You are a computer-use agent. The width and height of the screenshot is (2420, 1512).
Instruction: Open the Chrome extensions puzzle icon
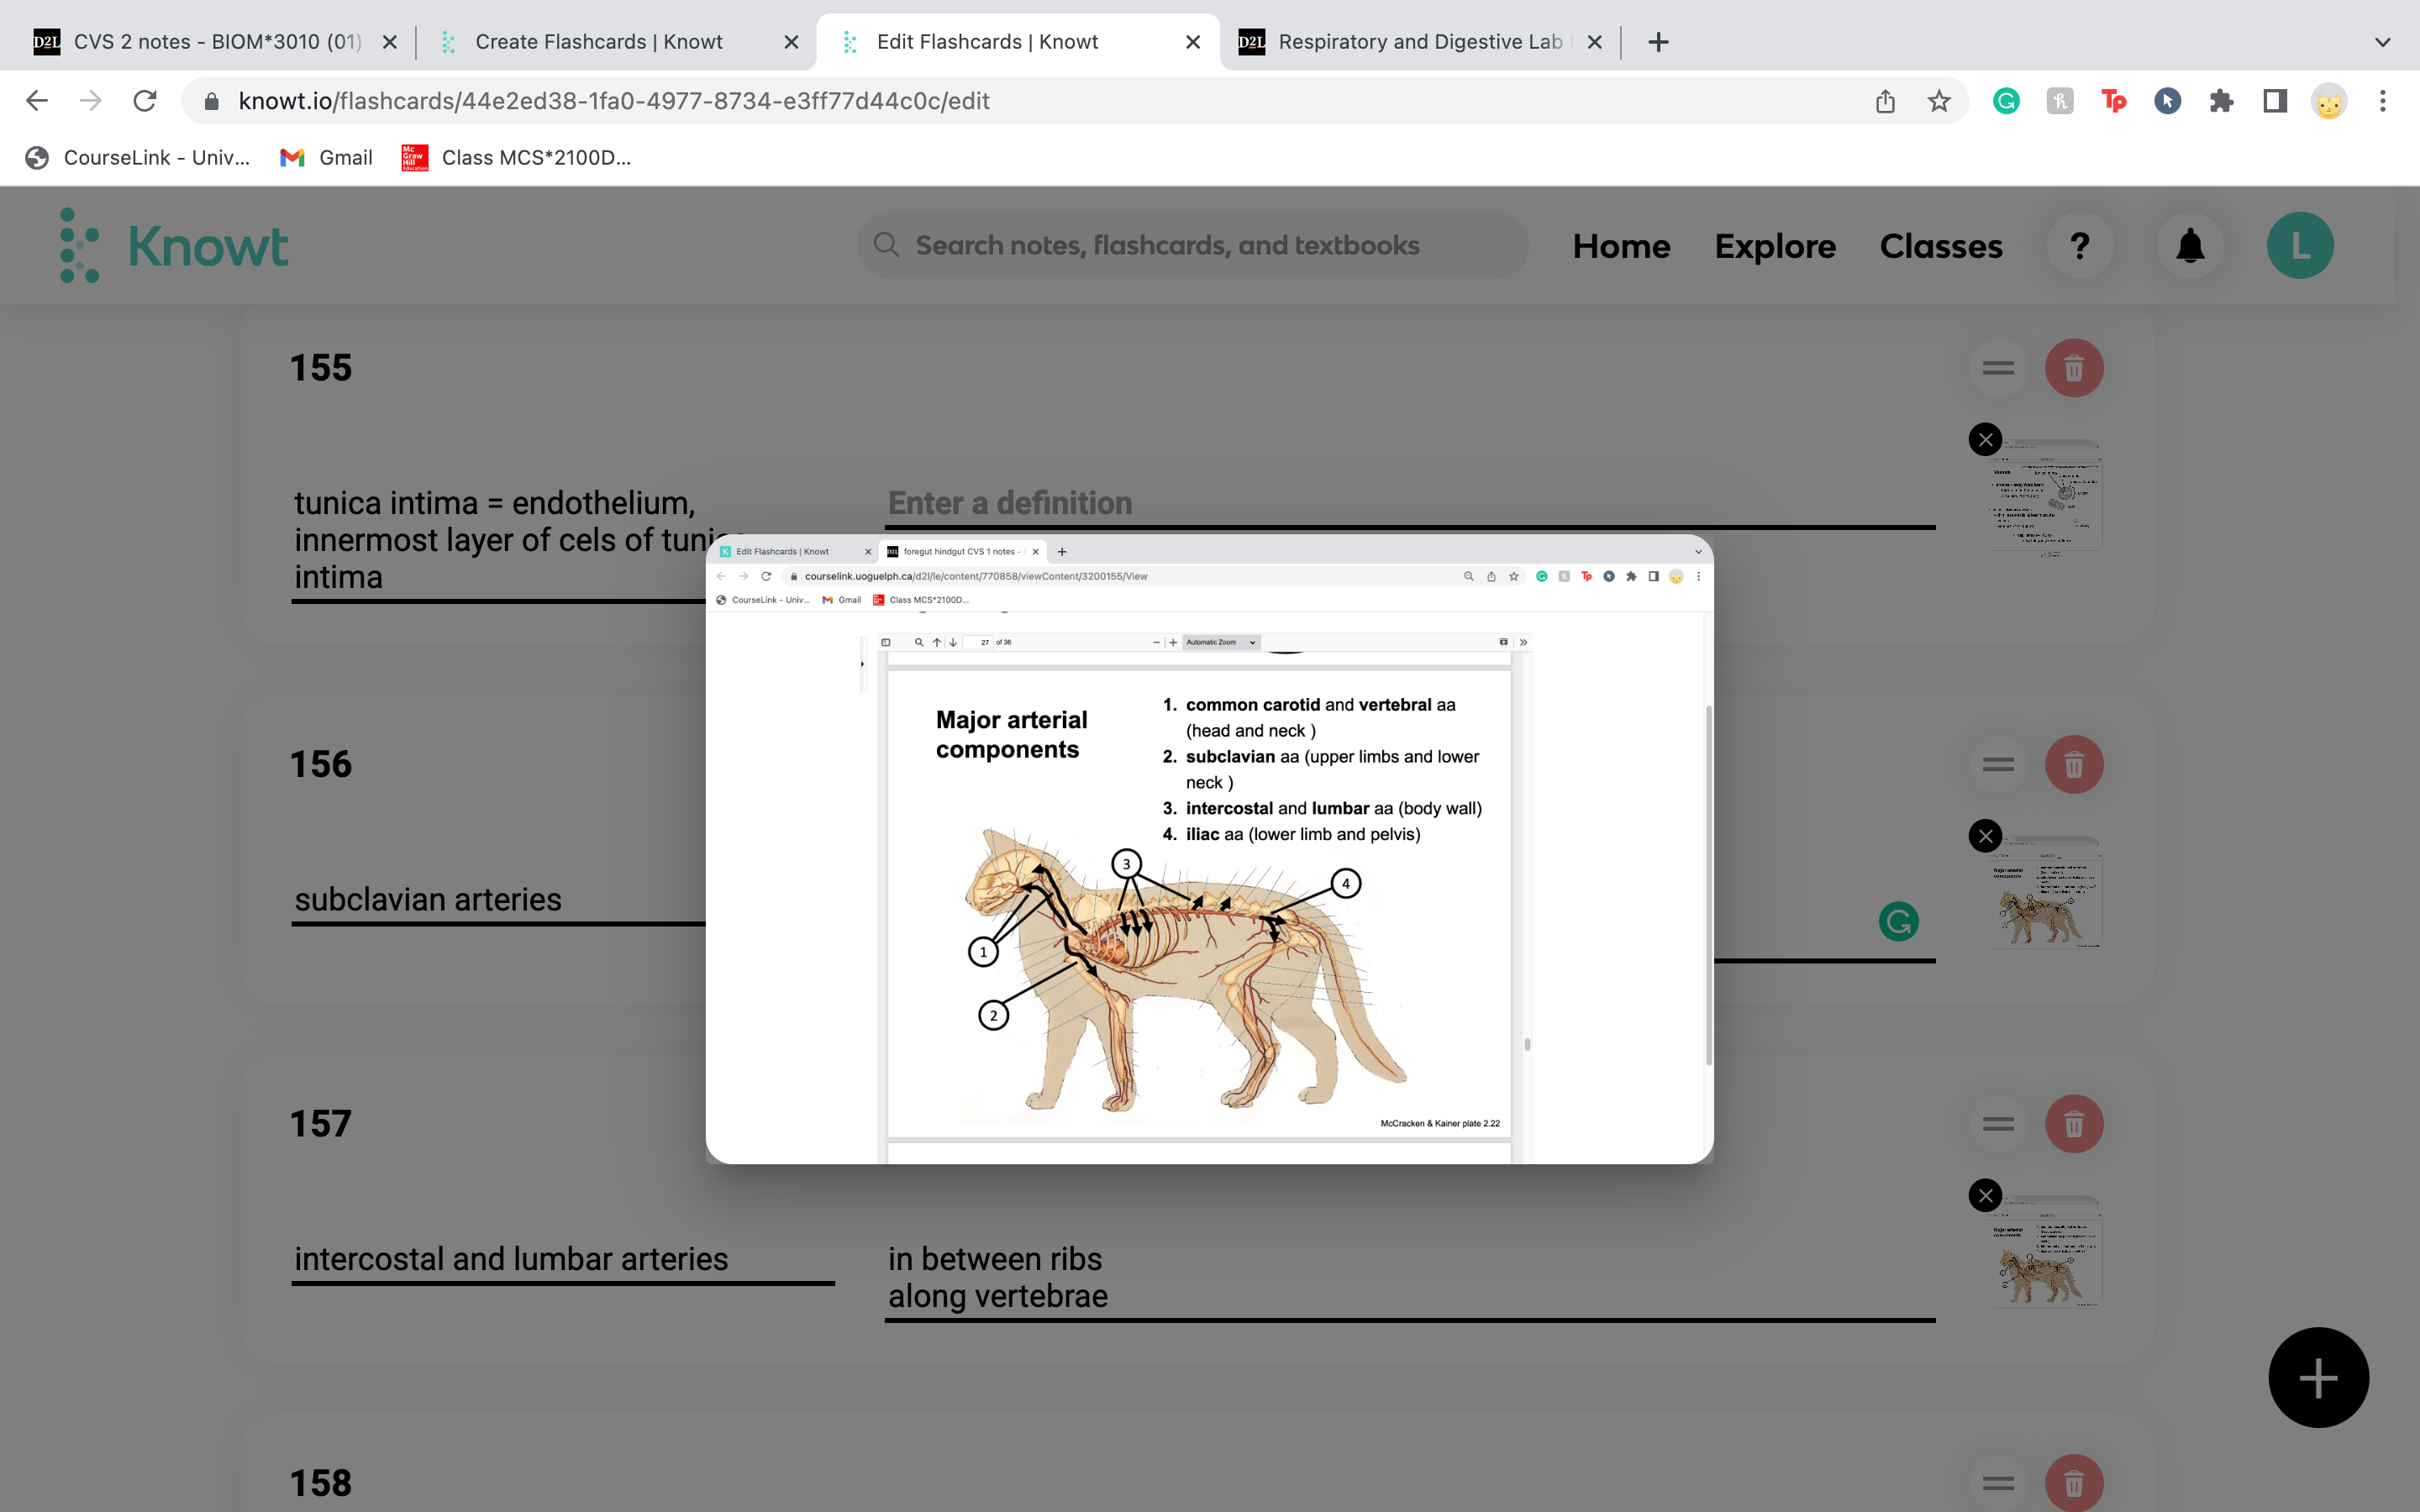pos(2221,101)
